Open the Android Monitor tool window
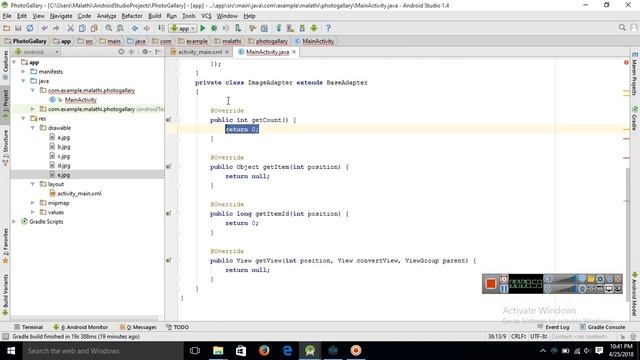The height and width of the screenshot is (360, 640). 80,327
